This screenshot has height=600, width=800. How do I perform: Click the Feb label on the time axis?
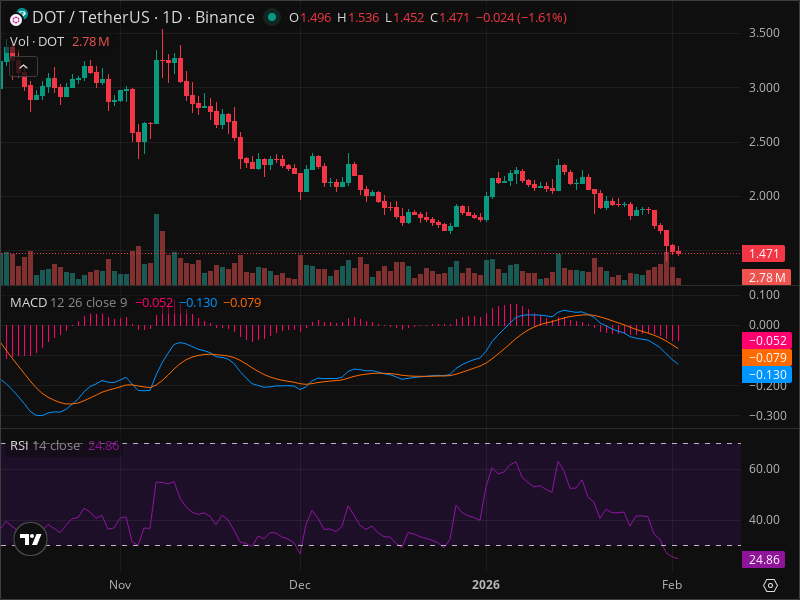672,585
